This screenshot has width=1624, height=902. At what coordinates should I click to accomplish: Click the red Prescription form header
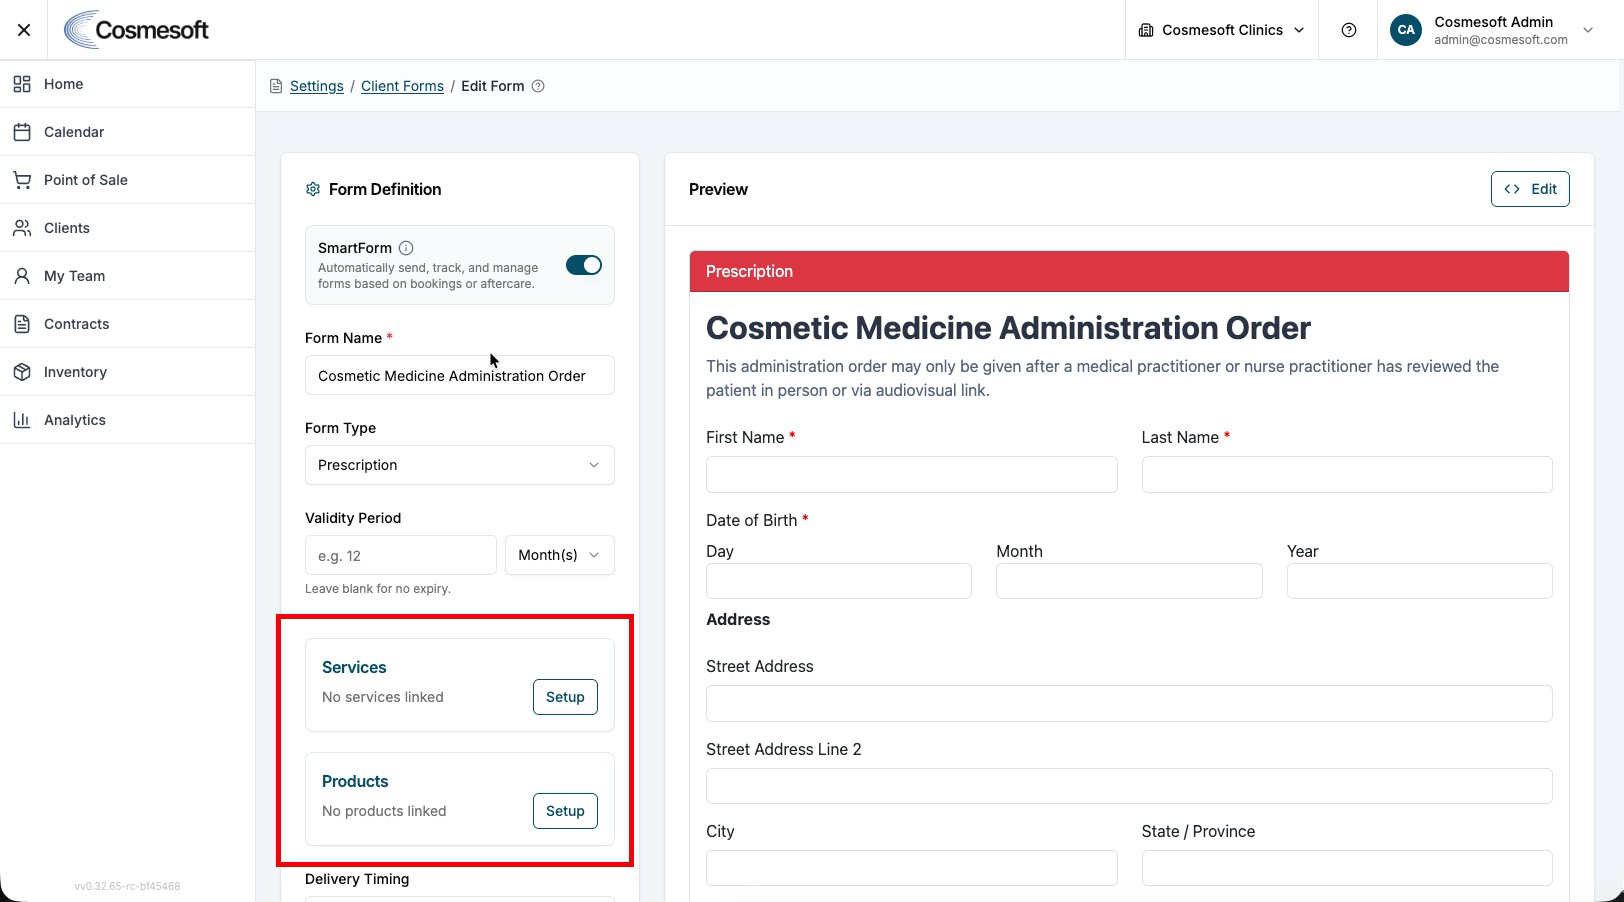[1129, 272]
